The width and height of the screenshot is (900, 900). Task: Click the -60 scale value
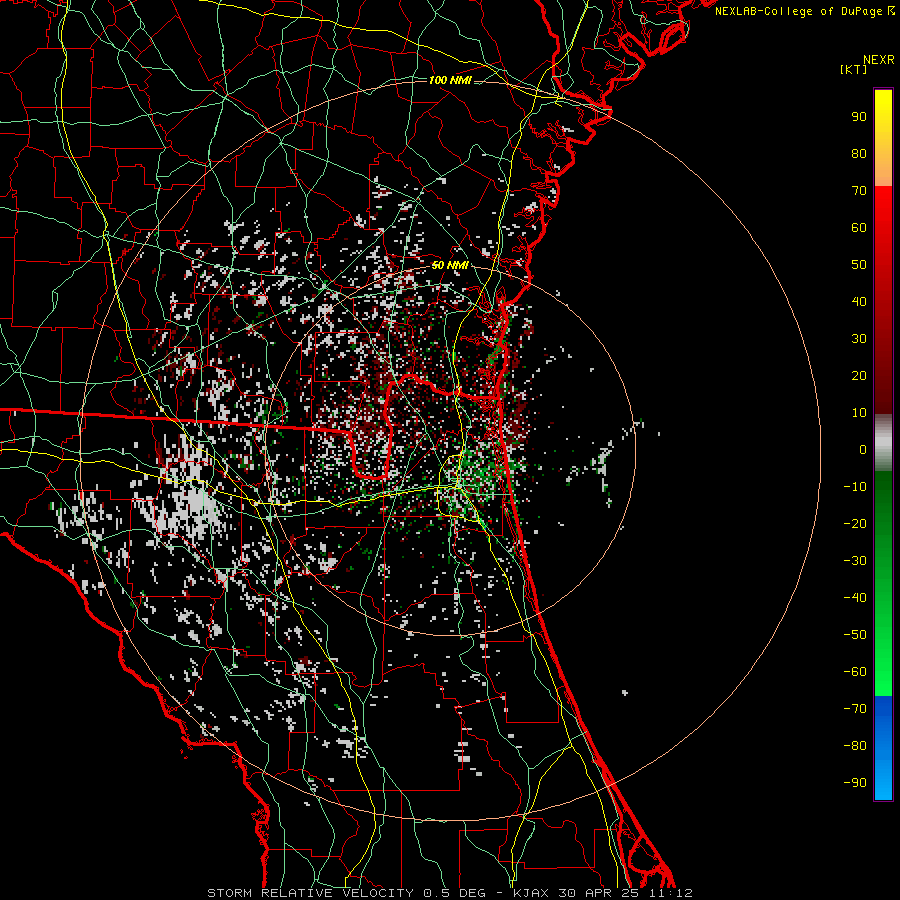855,672
